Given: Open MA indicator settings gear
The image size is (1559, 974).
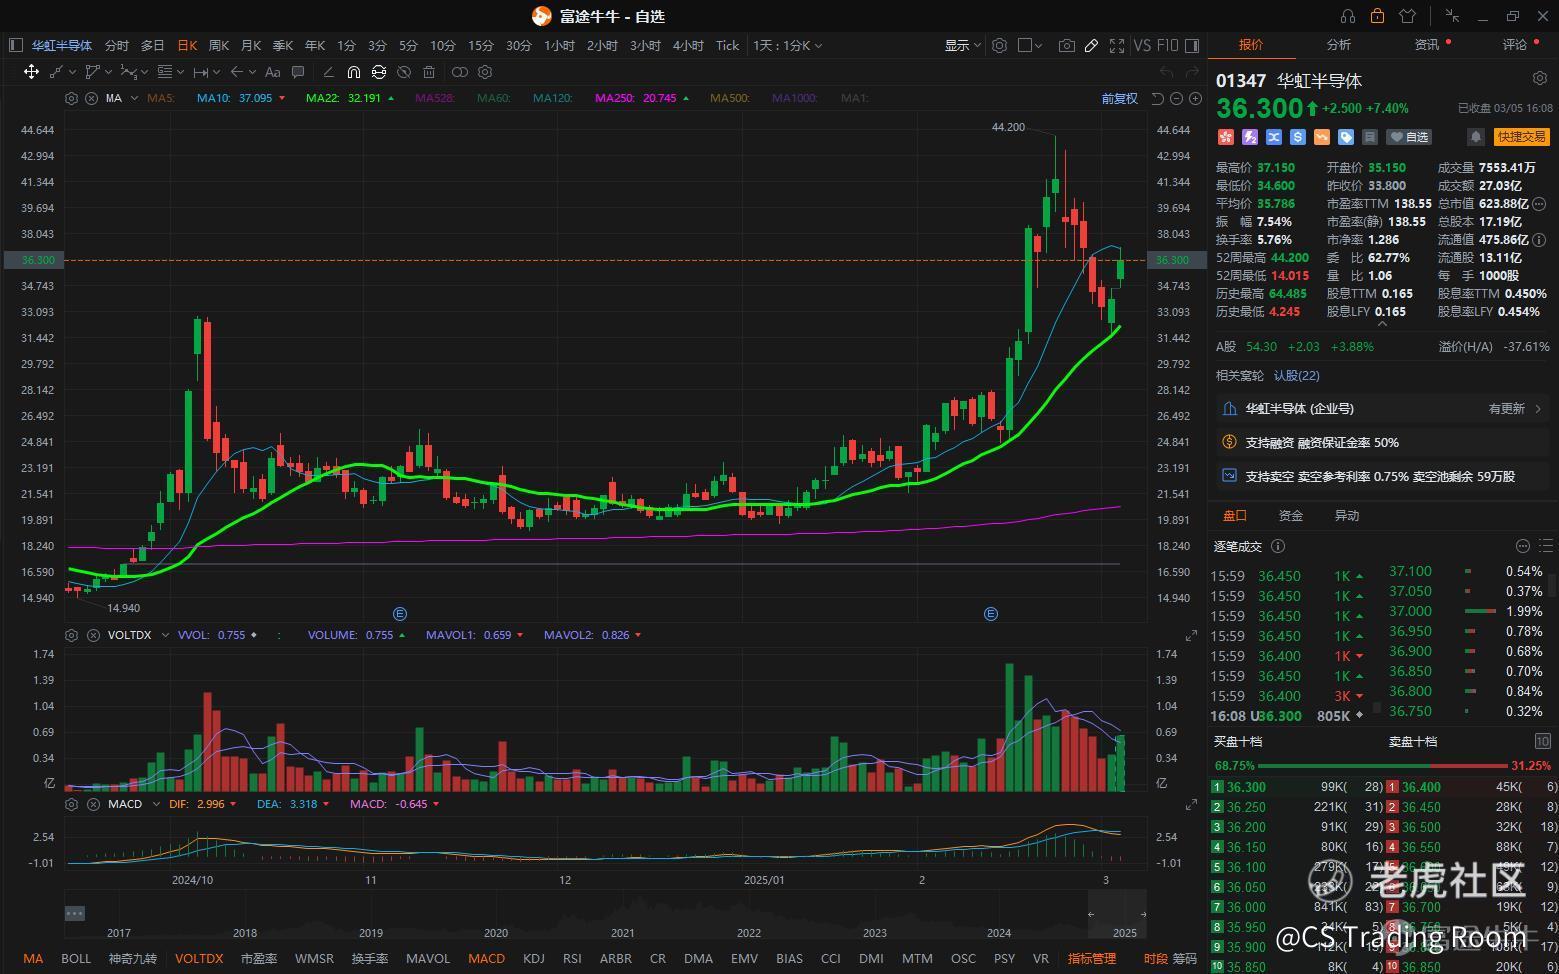Looking at the screenshot, I should pyautogui.click(x=71, y=98).
